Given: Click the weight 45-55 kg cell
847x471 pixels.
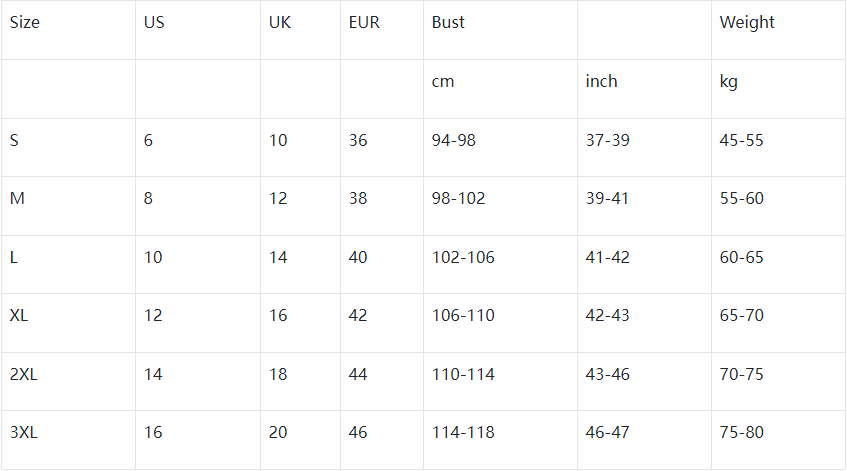Looking at the screenshot, I should [741, 140].
